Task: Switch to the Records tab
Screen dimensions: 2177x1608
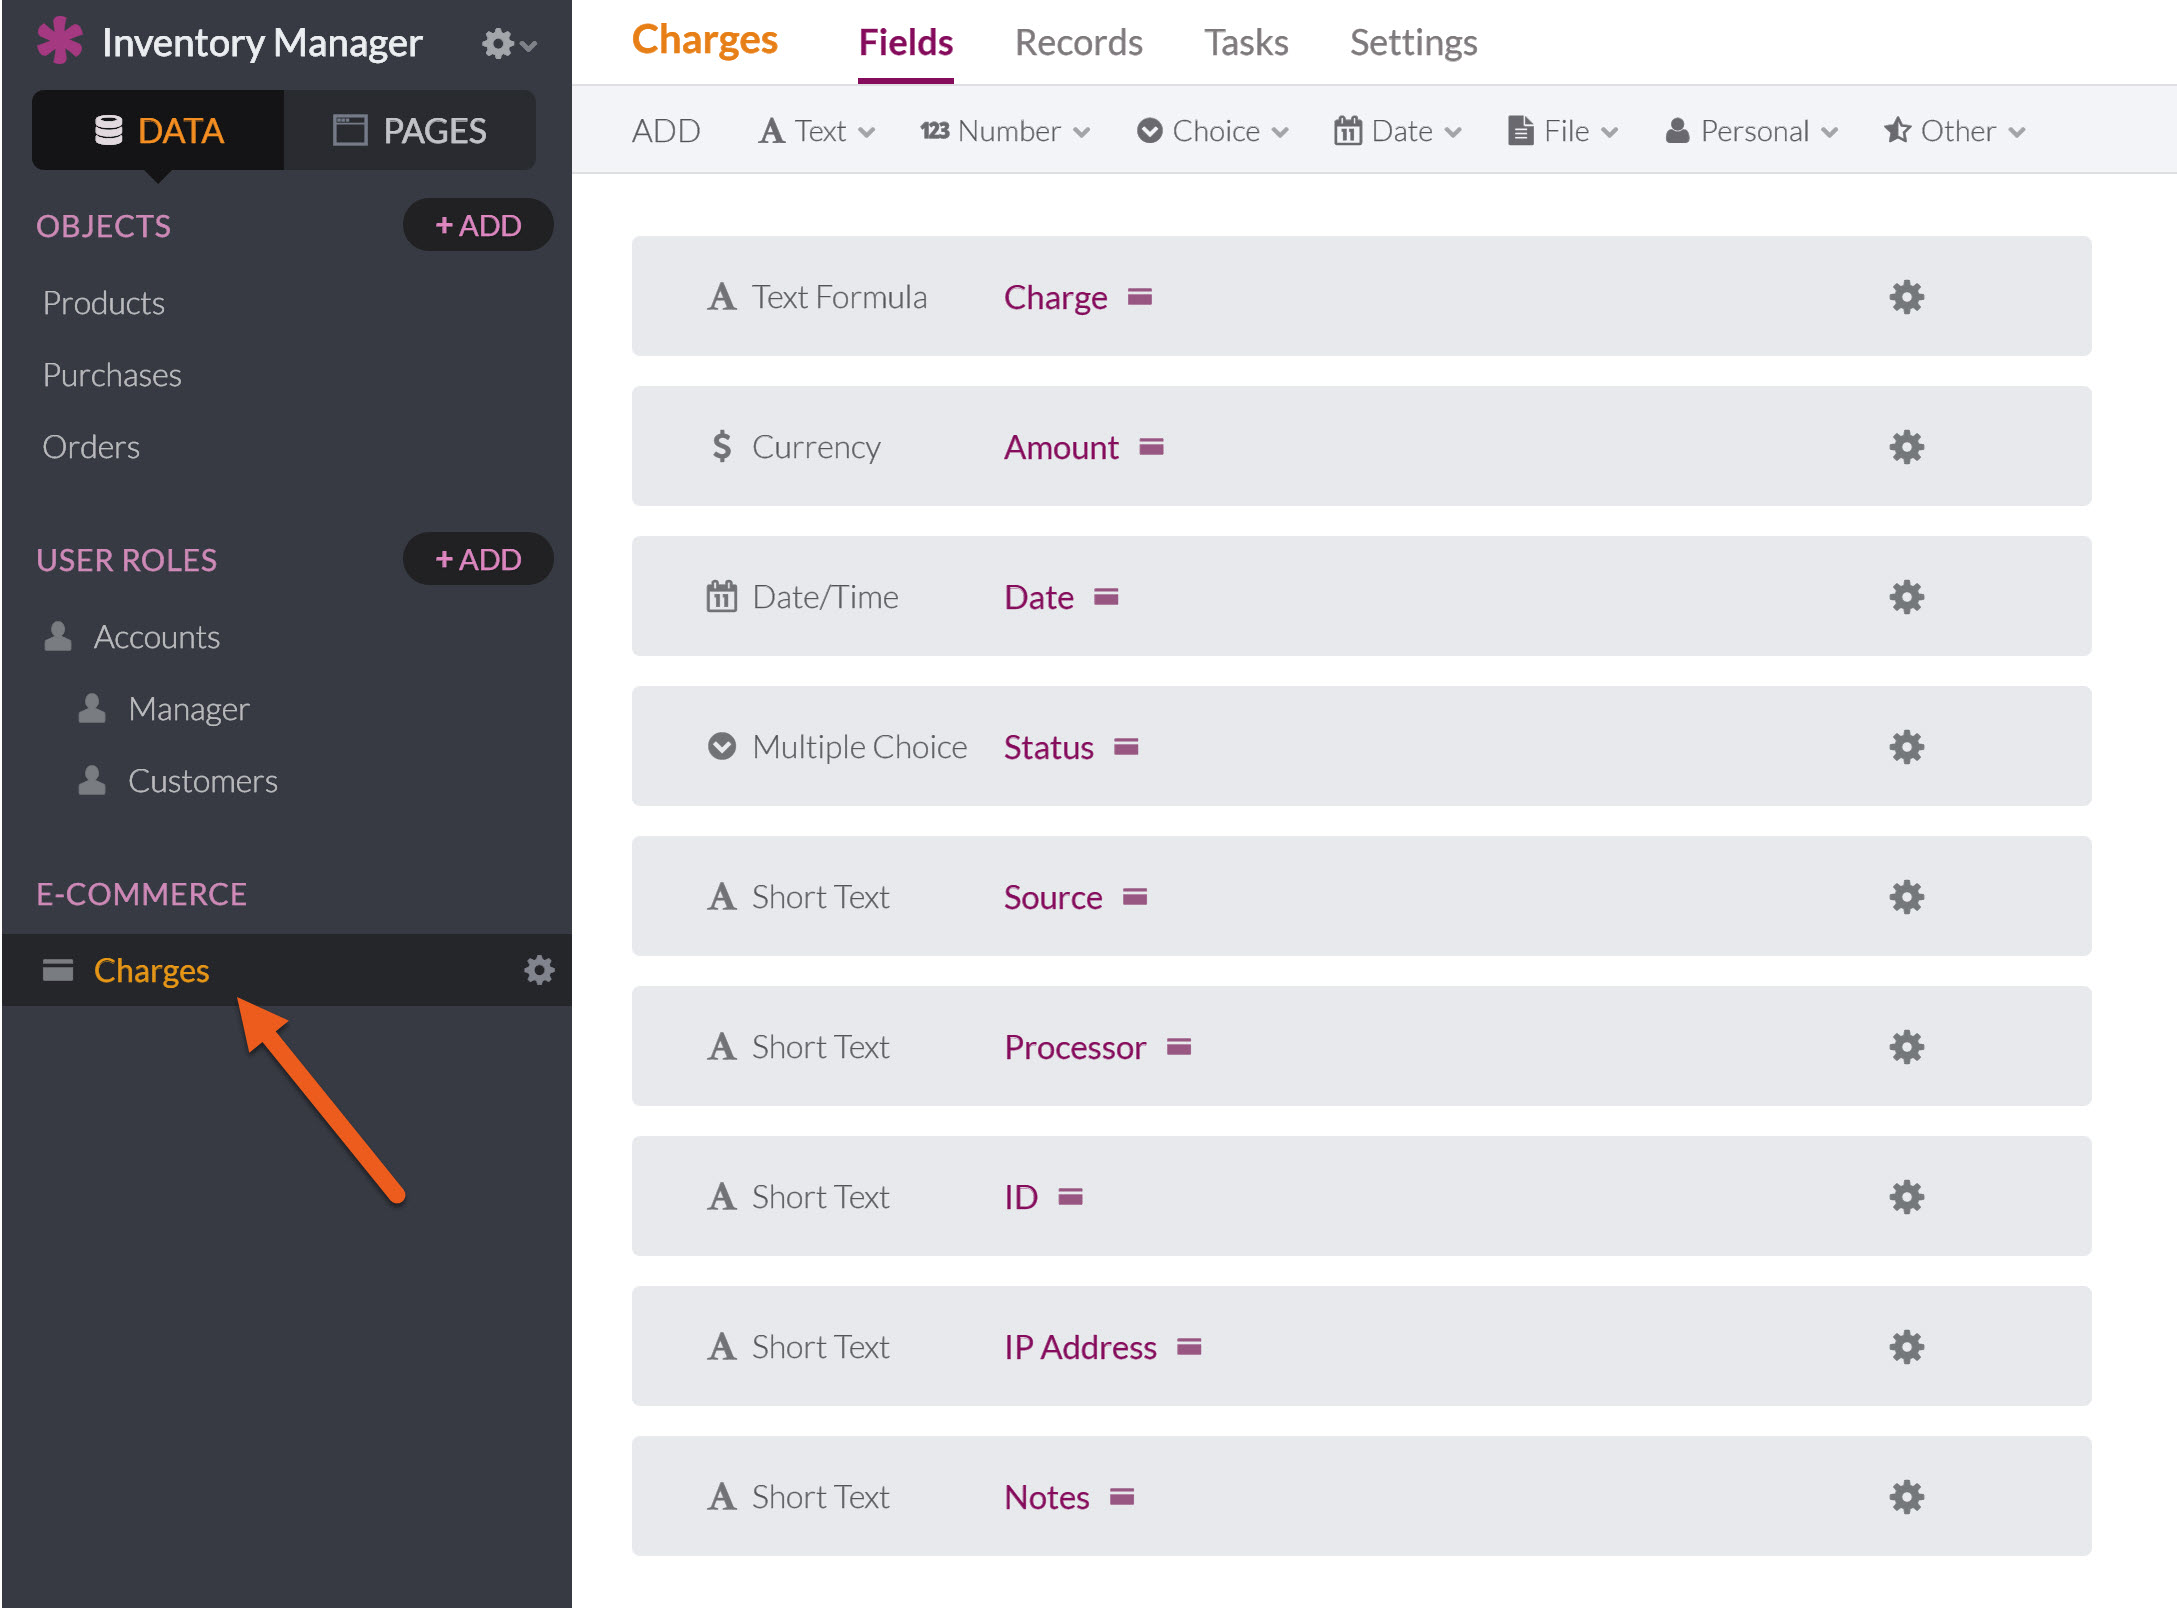Action: click(x=1078, y=42)
